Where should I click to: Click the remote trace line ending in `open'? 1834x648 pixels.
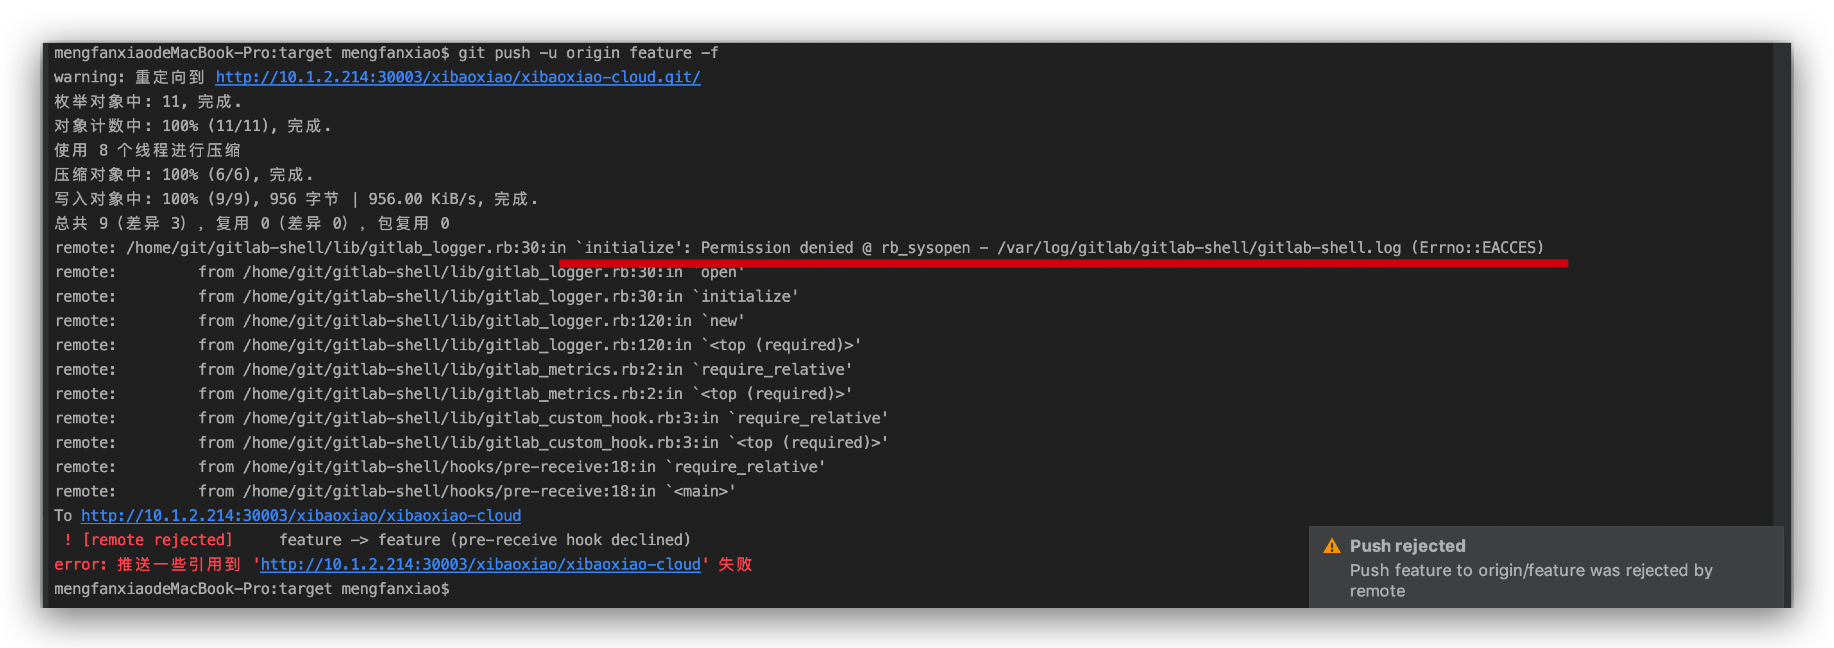[x=400, y=272]
